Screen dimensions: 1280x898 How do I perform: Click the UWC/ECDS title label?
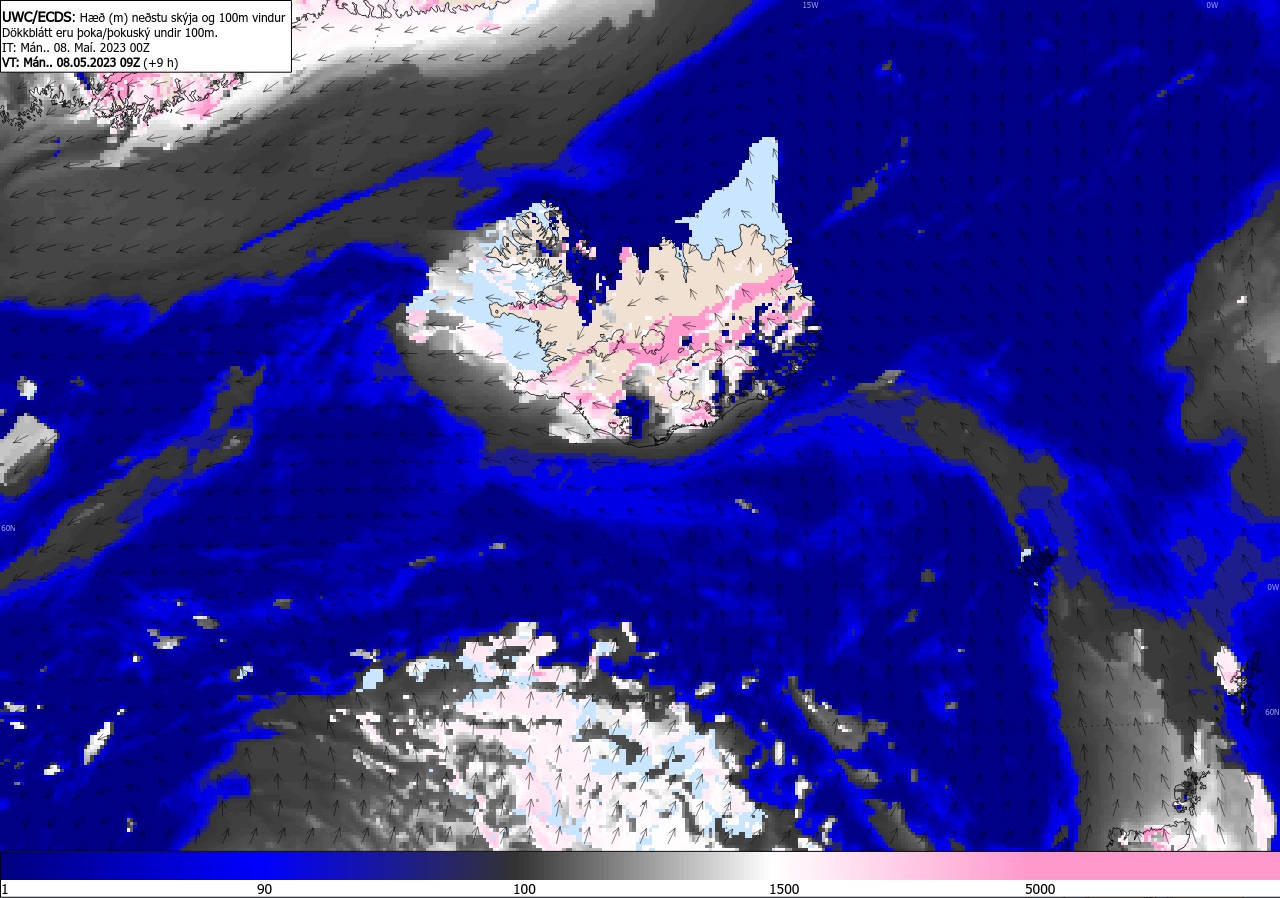coord(38,17)
